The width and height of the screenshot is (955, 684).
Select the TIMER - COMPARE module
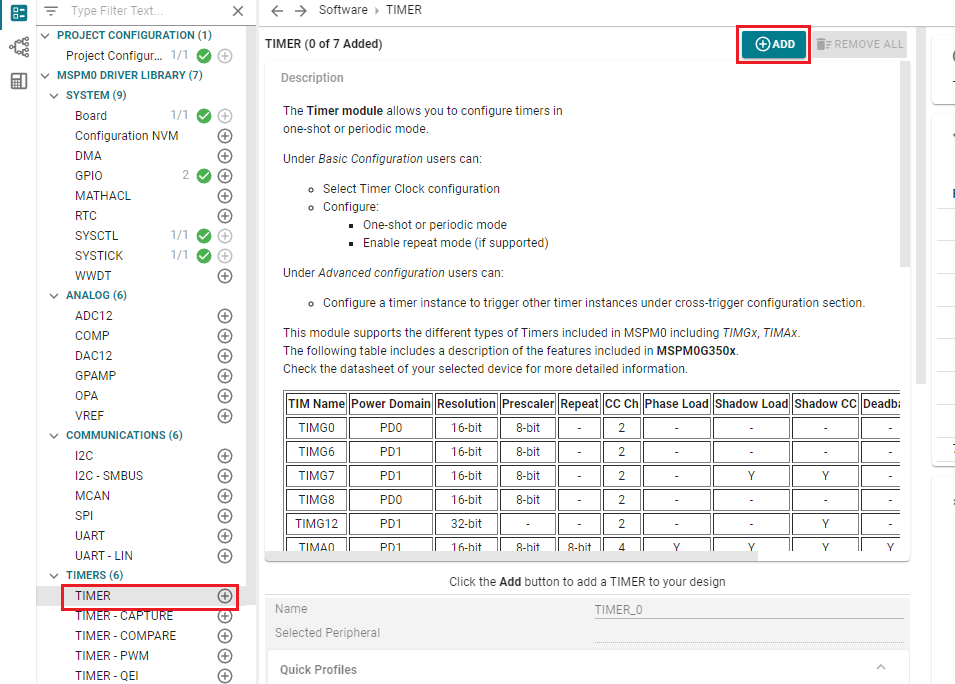point(125,636)
